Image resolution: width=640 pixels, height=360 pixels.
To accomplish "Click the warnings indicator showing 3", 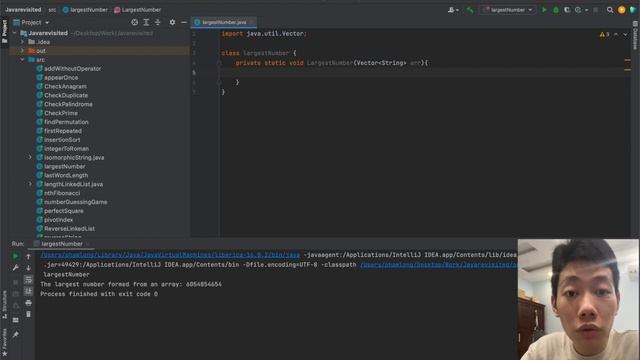I will point(604,35).
